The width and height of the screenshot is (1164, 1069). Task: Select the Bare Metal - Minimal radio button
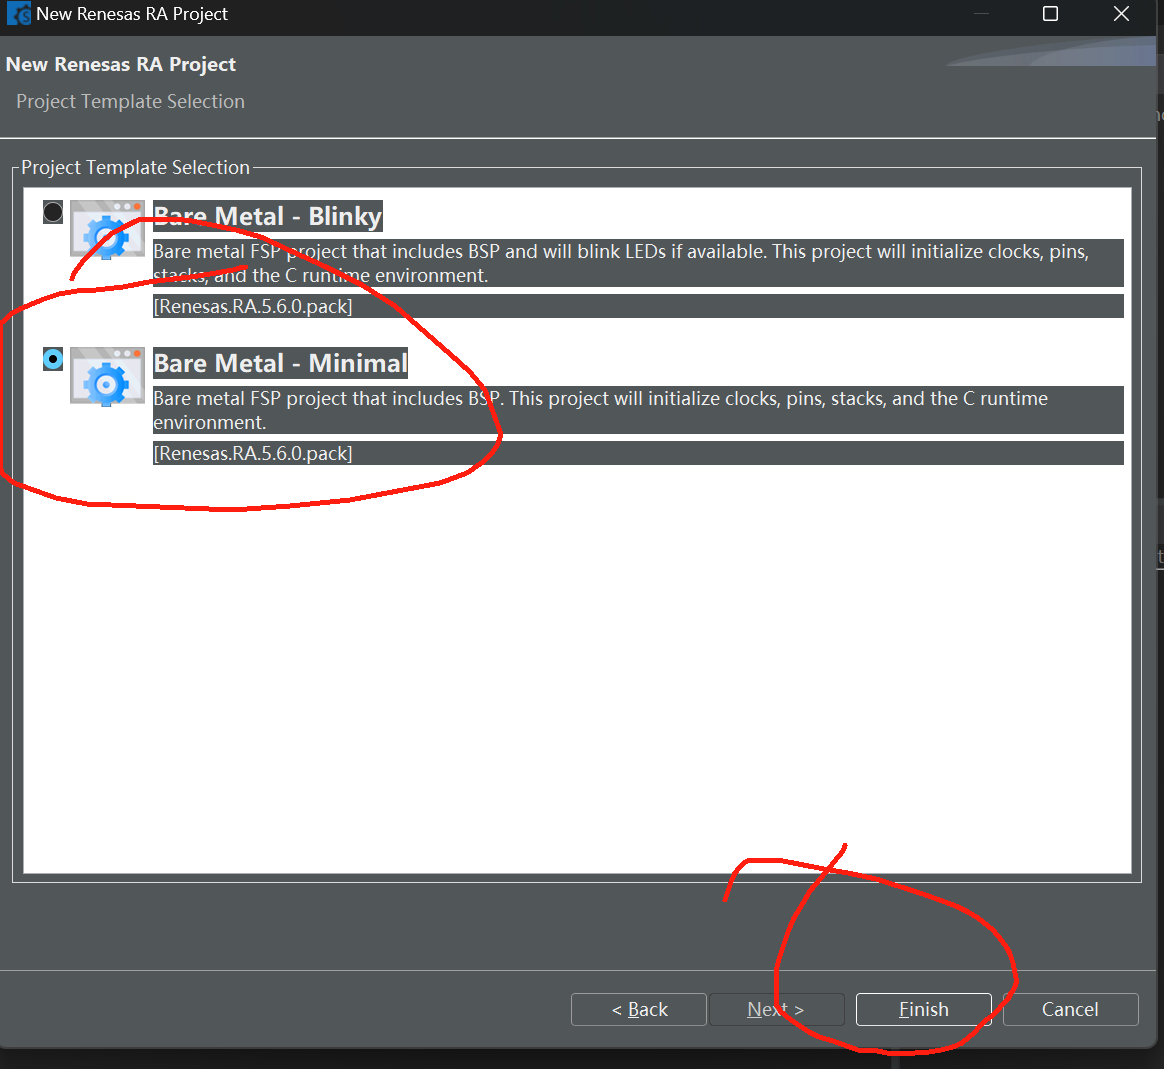[x=53, y=359]
